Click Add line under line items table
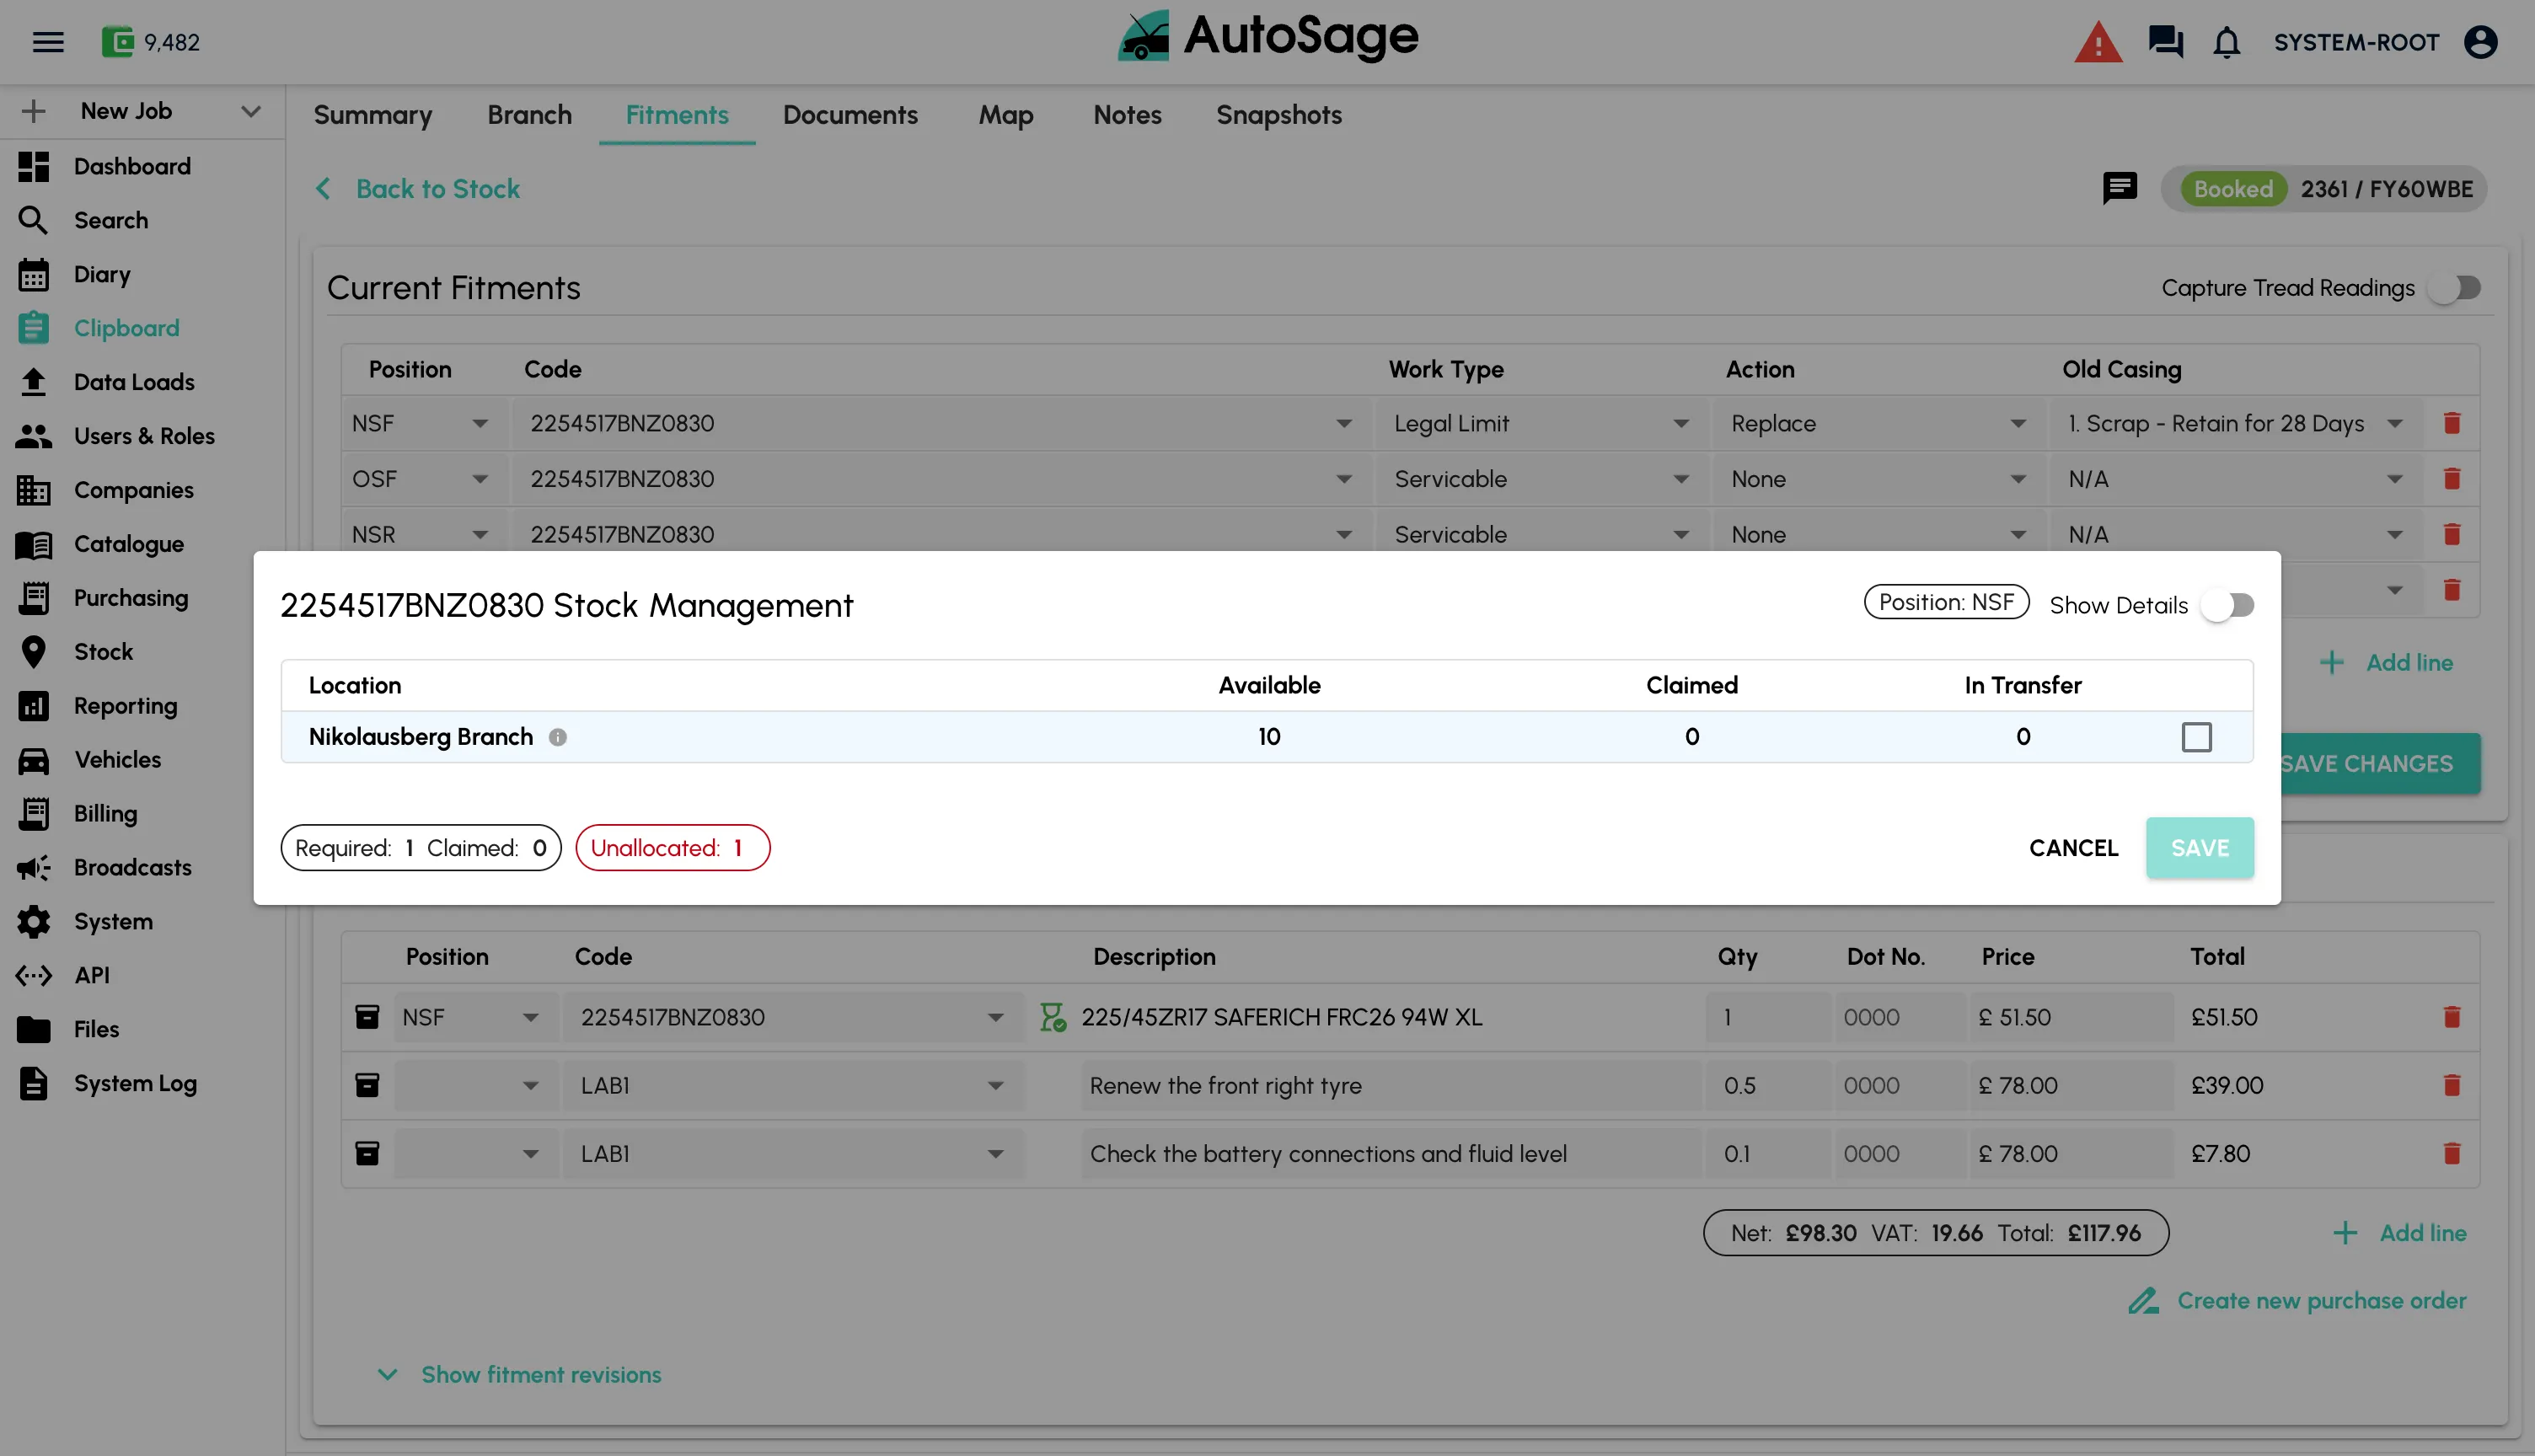The height and width of the screenshot is (1456, 2535). pos(2400,1233)
